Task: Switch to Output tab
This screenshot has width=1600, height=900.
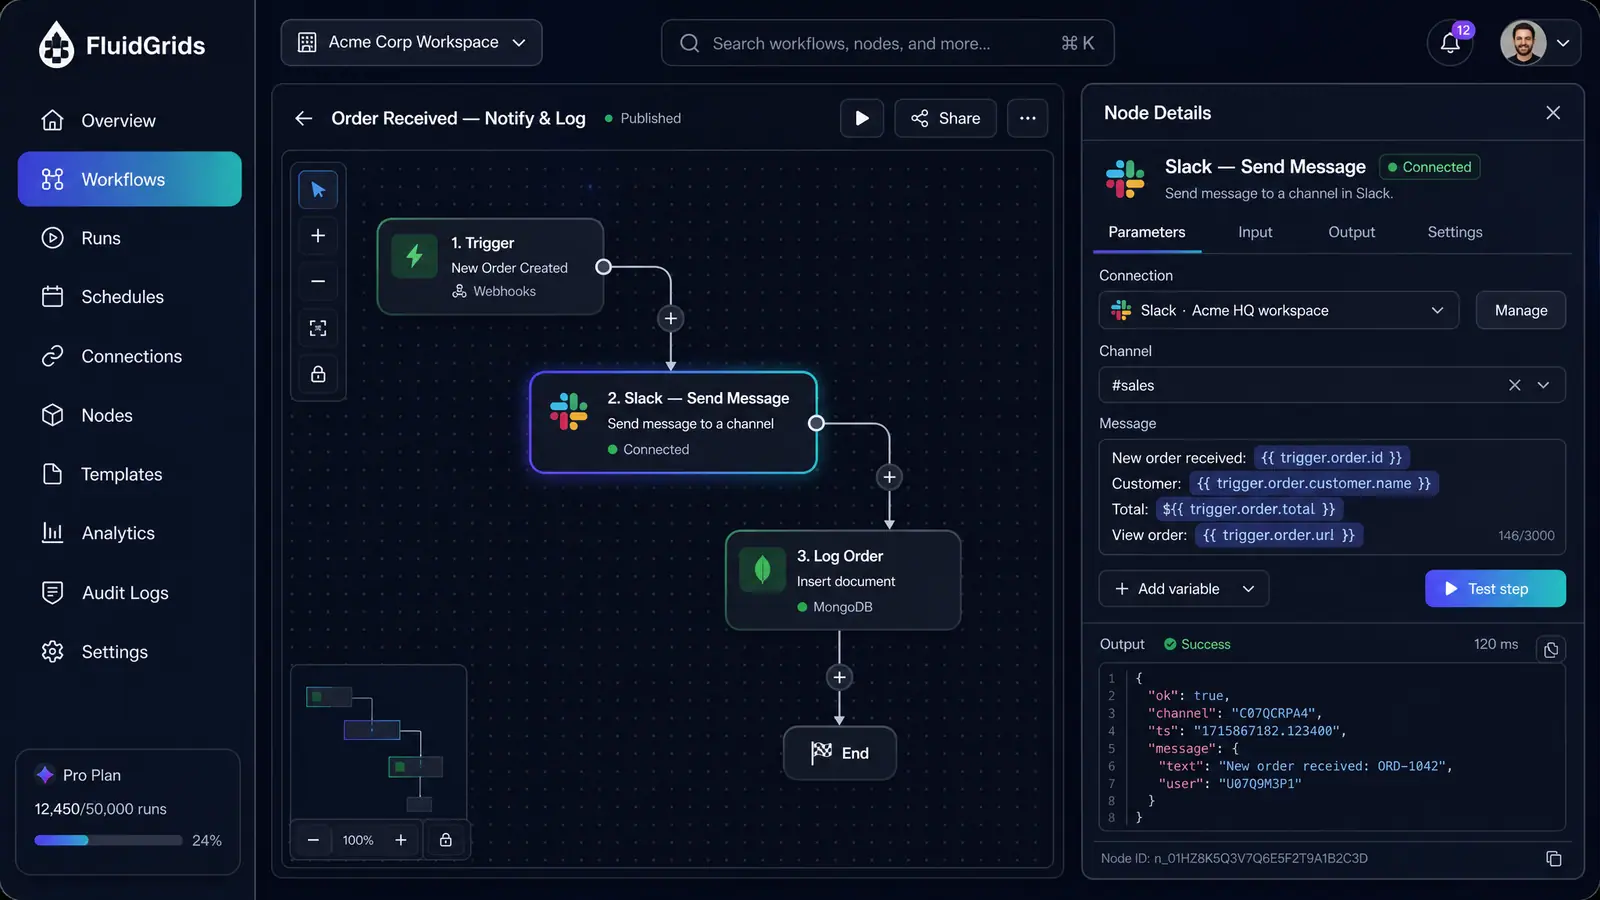Action: pos(1351,232)
